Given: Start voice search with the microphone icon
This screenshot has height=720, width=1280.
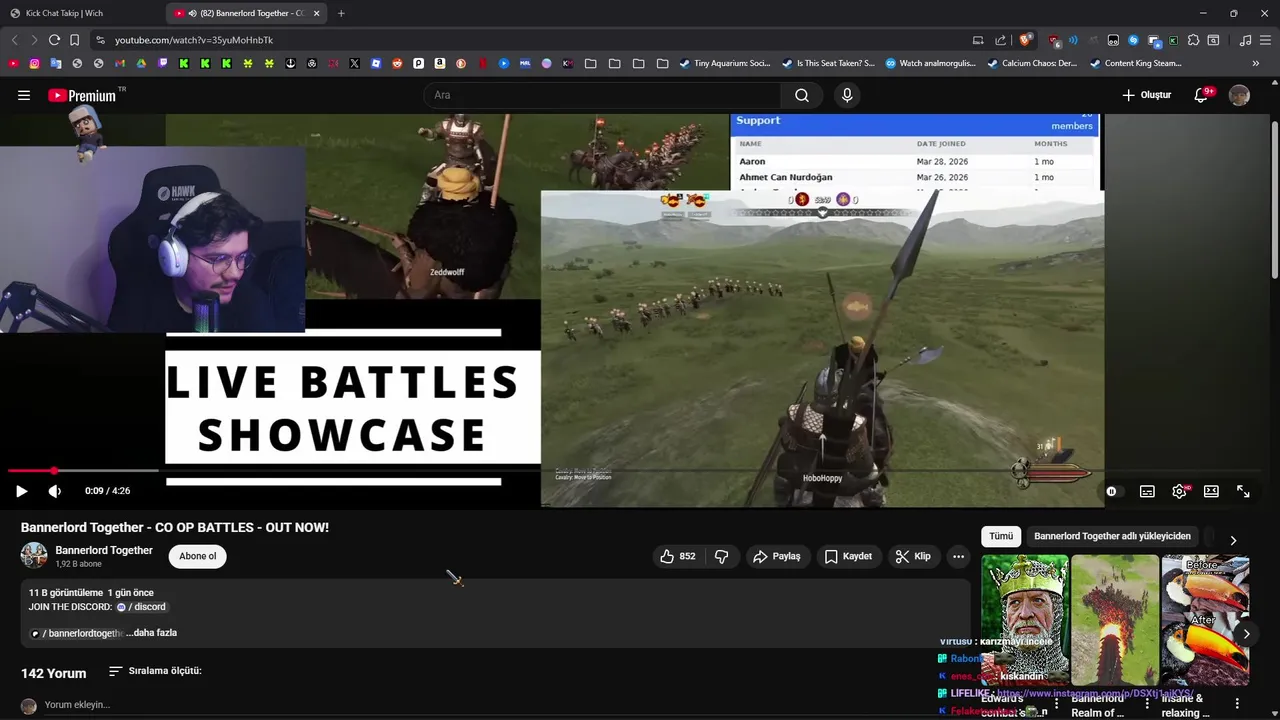Looking at the screenshot, I should click(847, 95).
